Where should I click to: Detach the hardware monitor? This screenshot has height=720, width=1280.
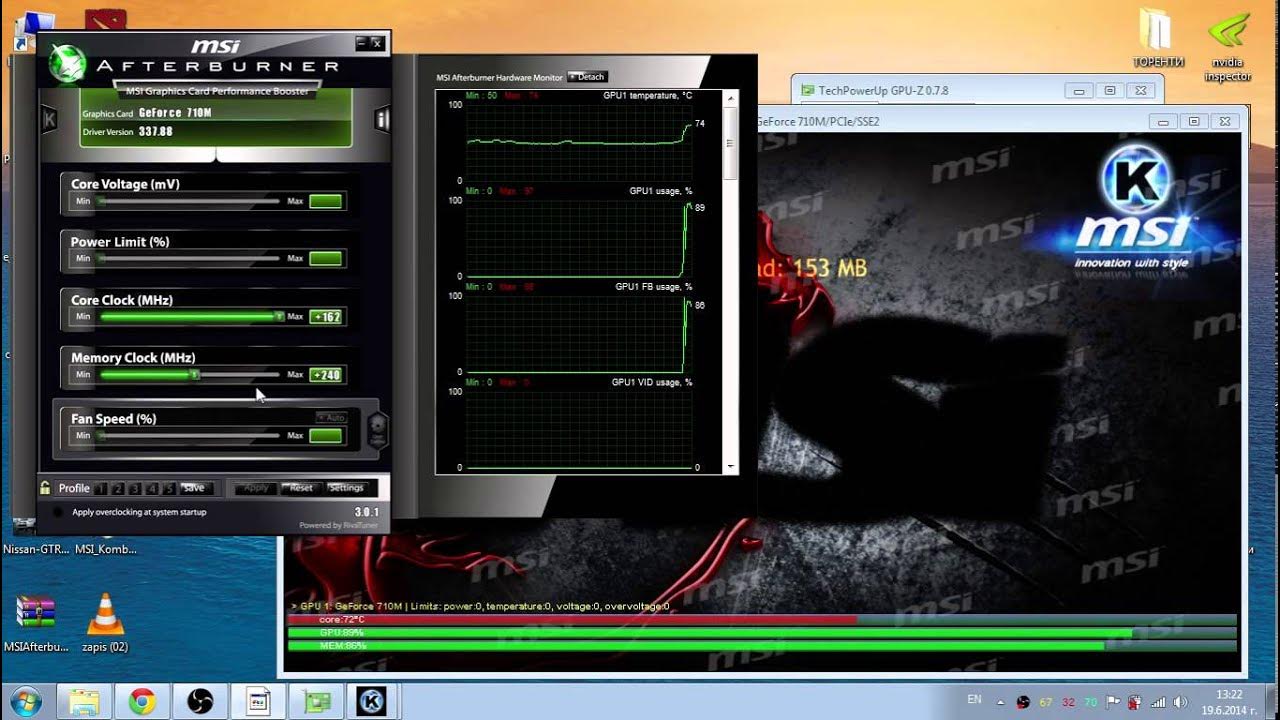tap(588, 77)
